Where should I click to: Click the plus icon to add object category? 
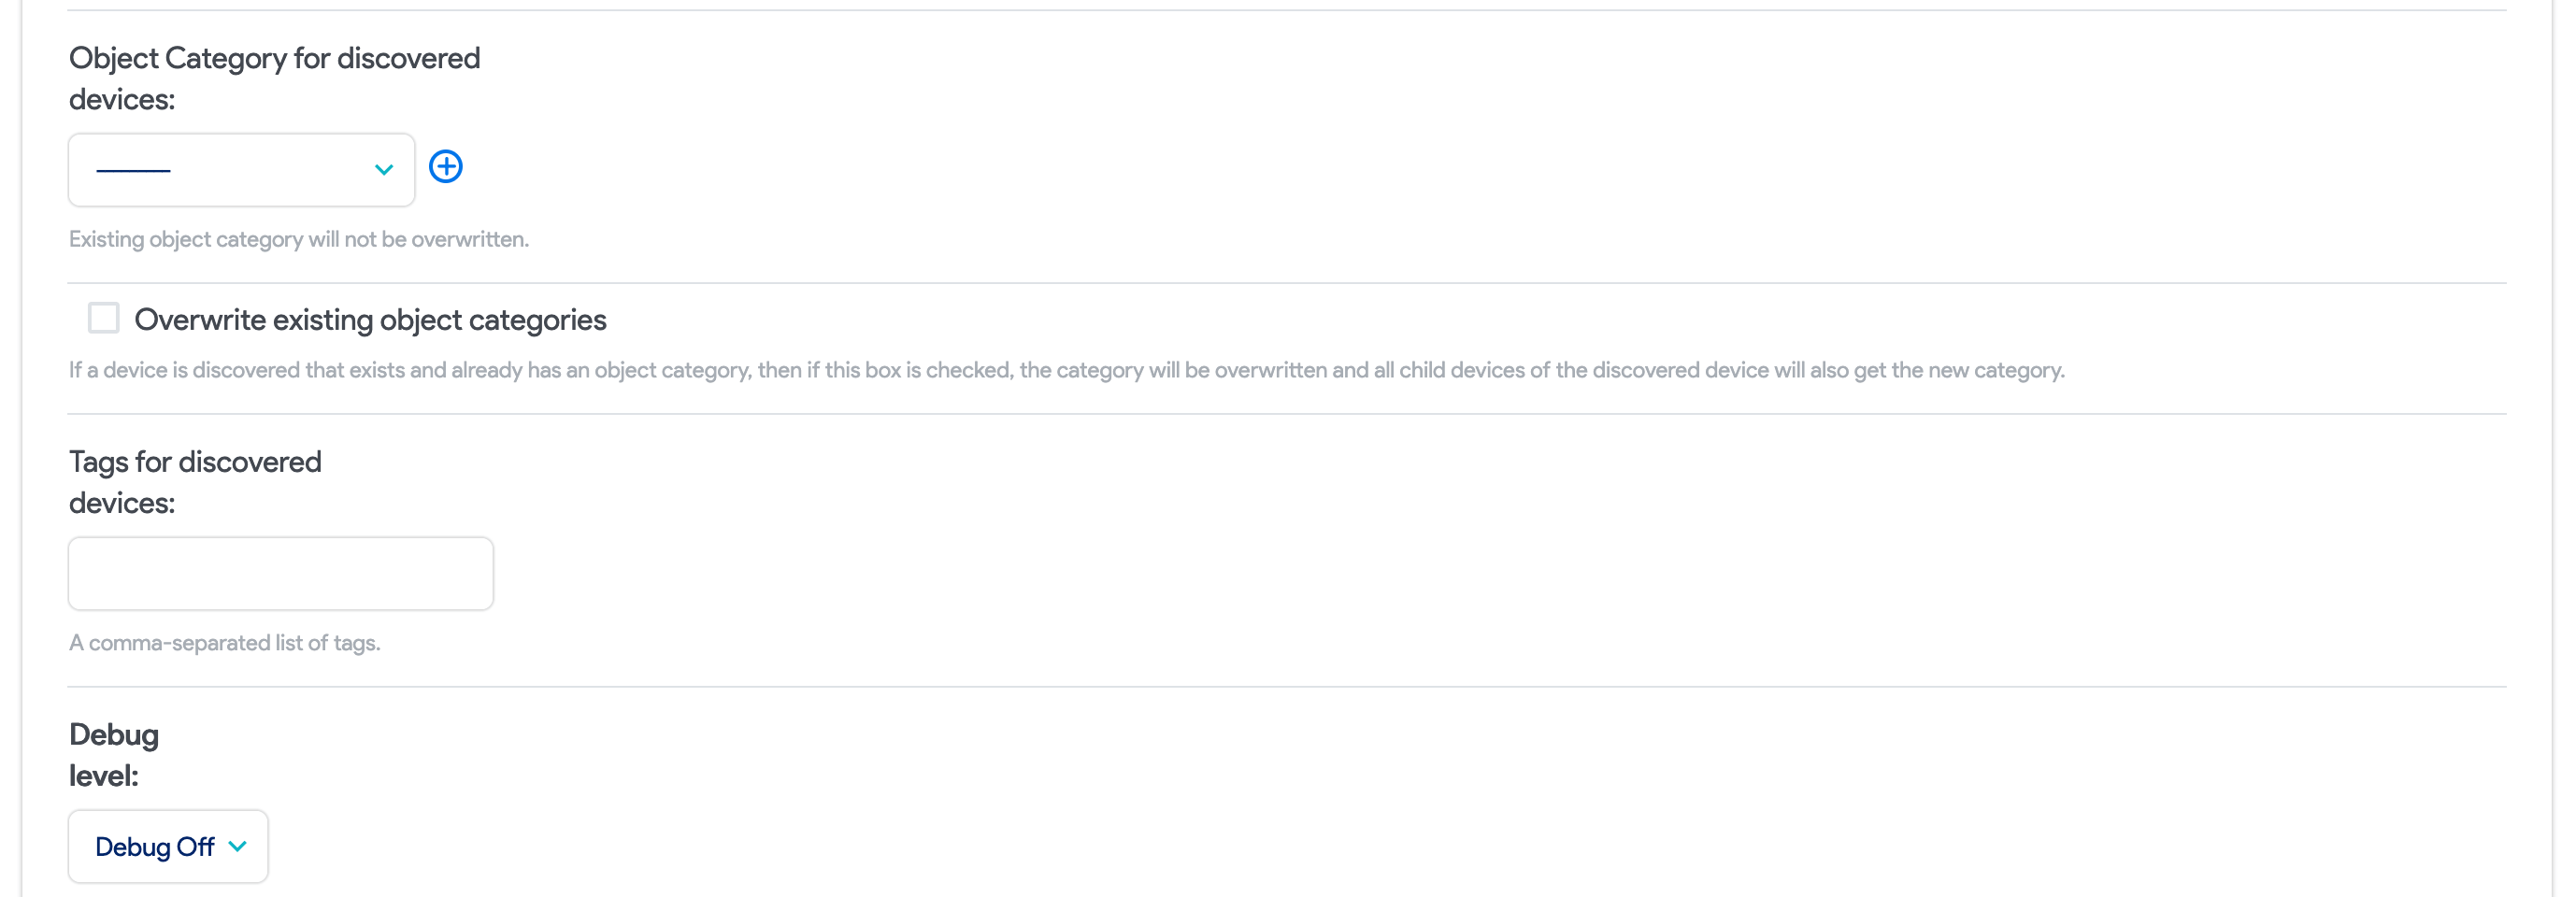445,167
